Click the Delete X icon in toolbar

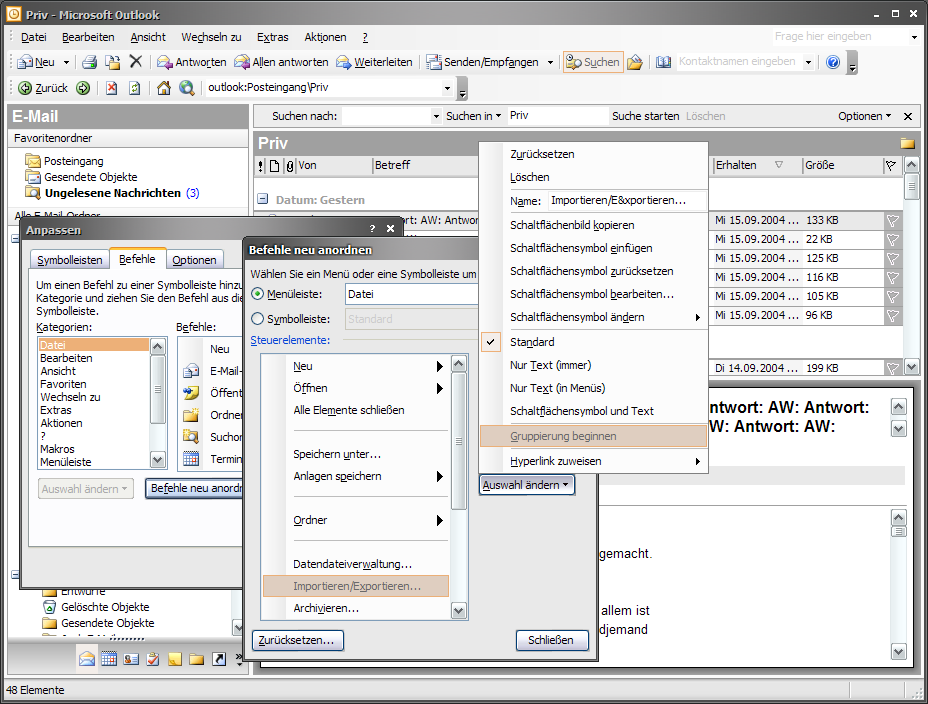(136, 62)
